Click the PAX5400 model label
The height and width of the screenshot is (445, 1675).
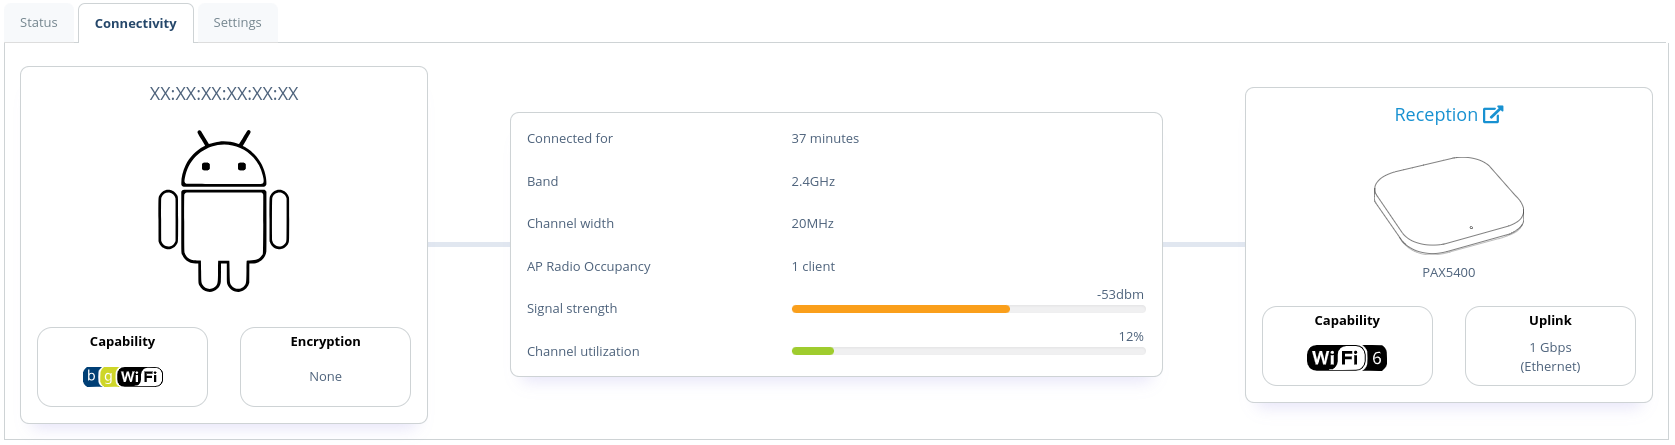(1448, 272)
